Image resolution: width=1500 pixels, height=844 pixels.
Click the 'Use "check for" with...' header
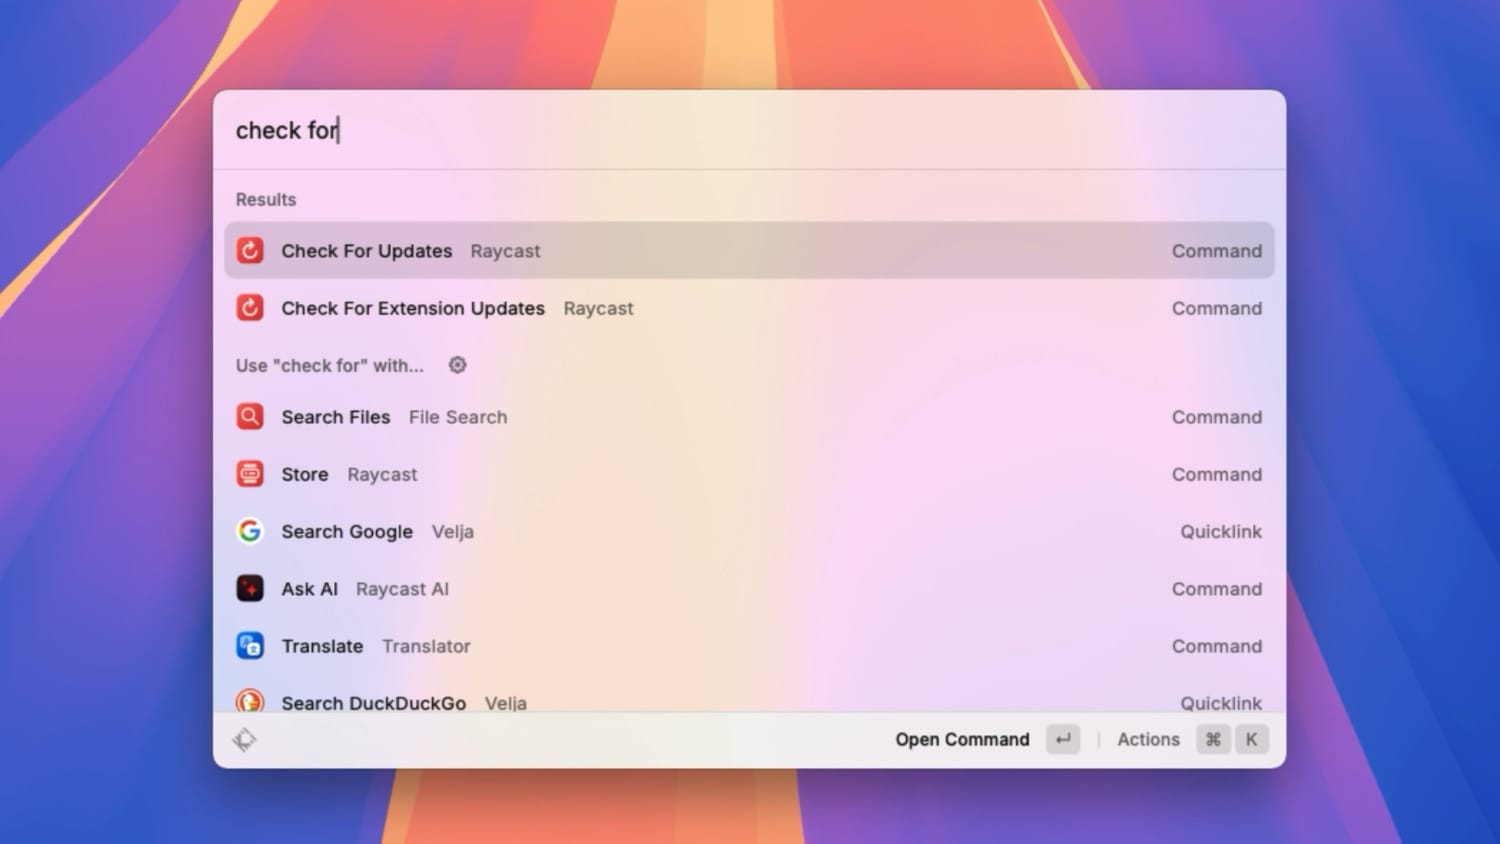tap(330, 366)
